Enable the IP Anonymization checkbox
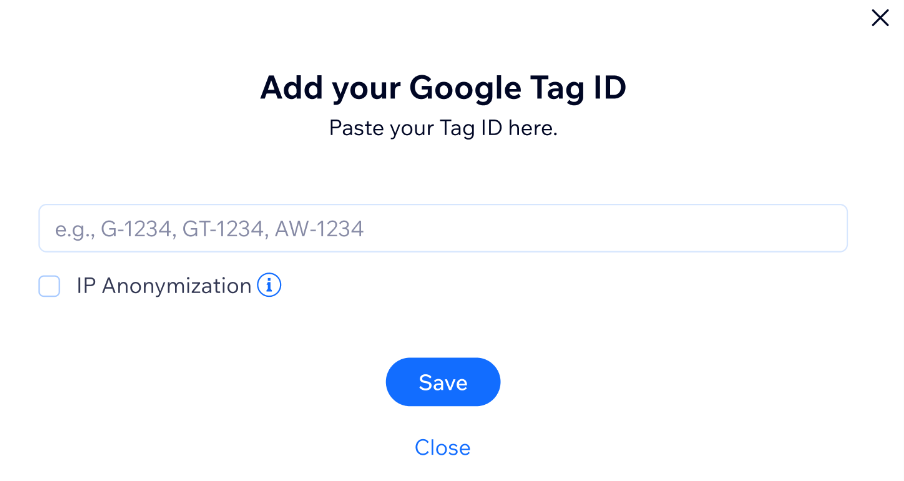This screenshot has height=481, width=904. (50, 286)
